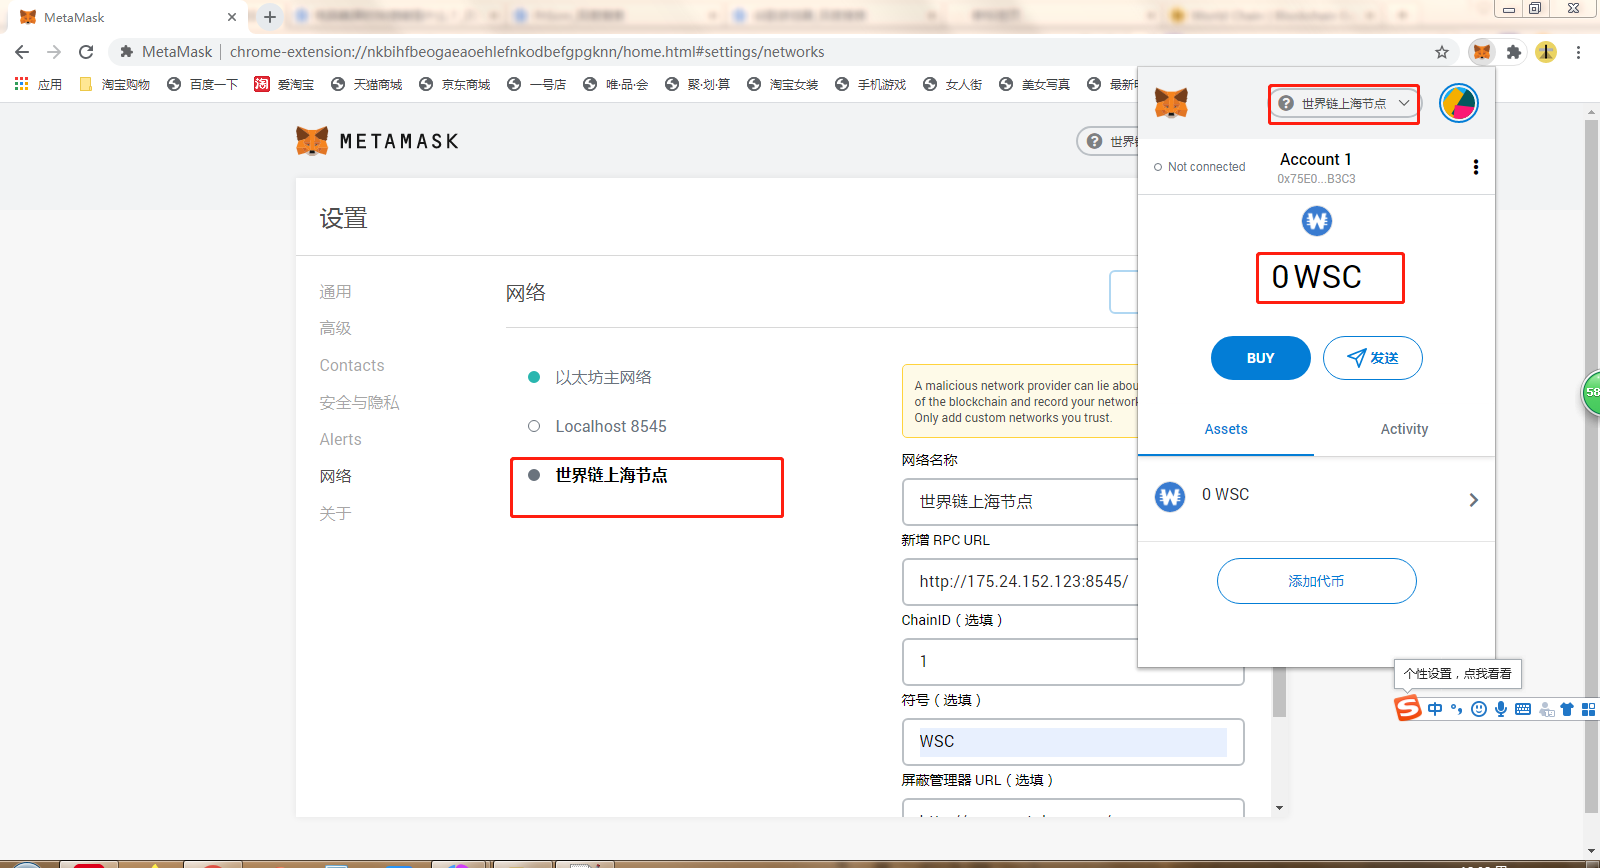Viewport: 1600px width, 868px height.
Task: Click the settings page network selector pill
Action: [1108, 141]
